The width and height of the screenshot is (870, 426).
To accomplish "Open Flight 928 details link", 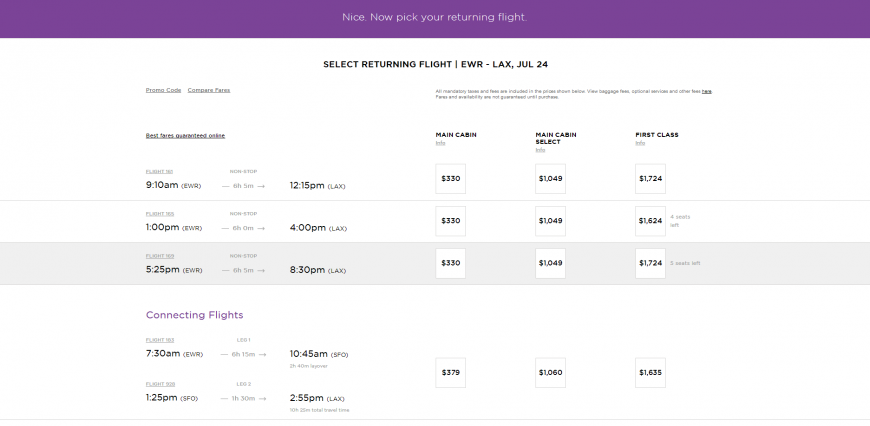I will [160, 384].
